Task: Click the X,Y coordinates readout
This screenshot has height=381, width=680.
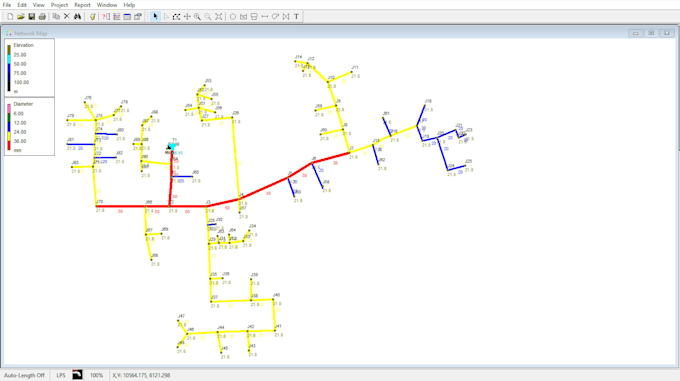Action: (x=141, y=375)
